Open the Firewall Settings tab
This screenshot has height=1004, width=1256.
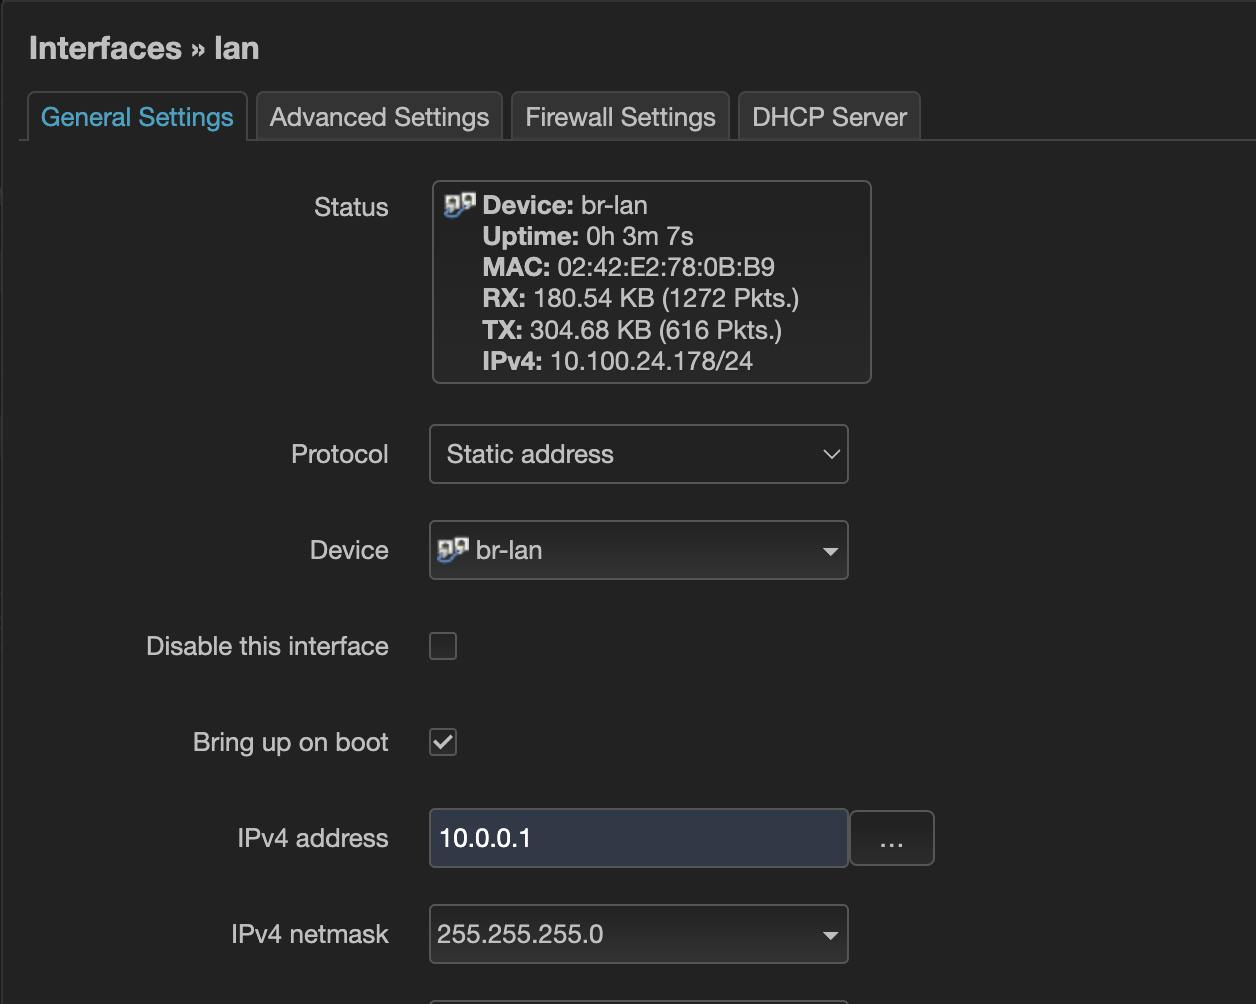[x=619, y=116]
